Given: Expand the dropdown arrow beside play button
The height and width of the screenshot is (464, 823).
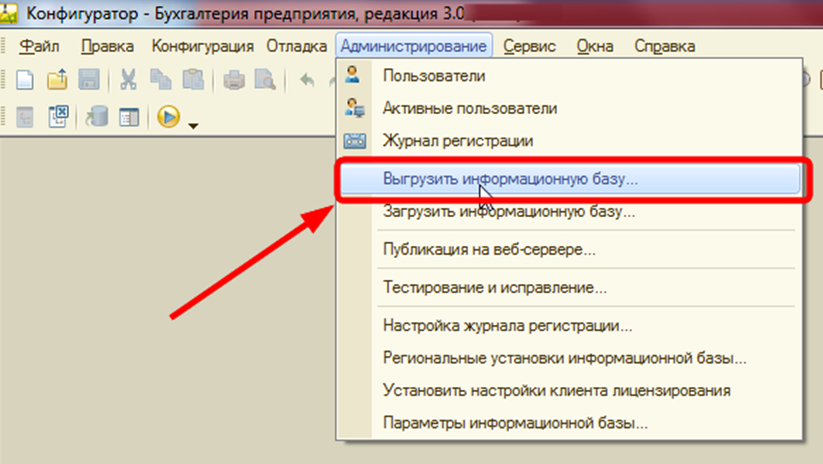Looking at the screenshot, I should [x=193, y=125].
